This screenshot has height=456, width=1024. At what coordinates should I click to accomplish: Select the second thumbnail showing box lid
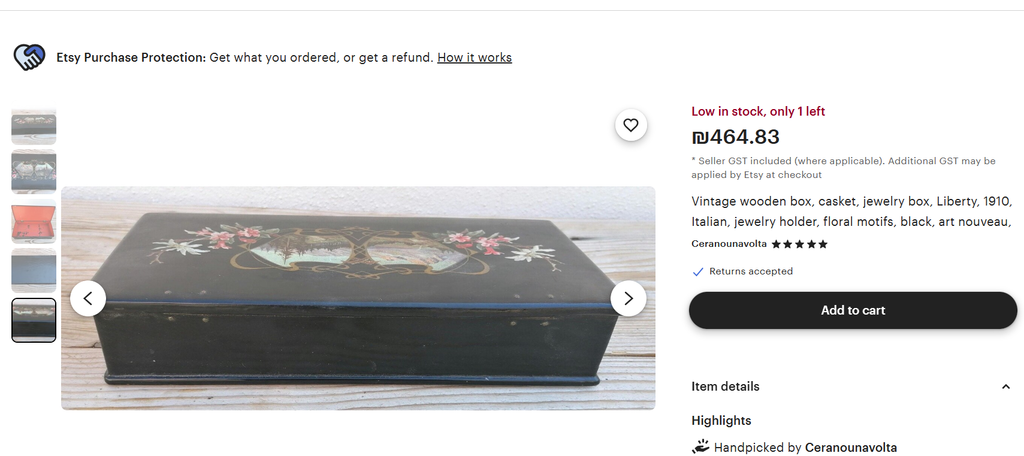[34, 172]
